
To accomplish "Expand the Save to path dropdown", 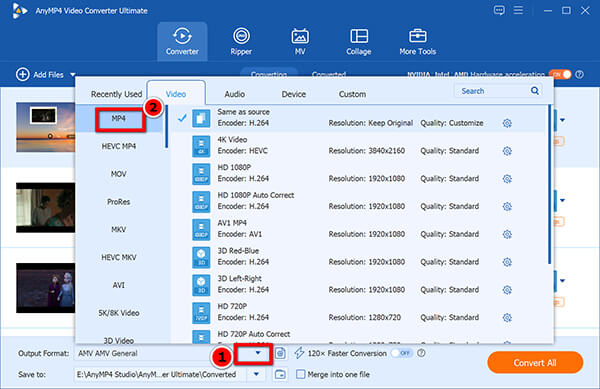I will (256, 374).
